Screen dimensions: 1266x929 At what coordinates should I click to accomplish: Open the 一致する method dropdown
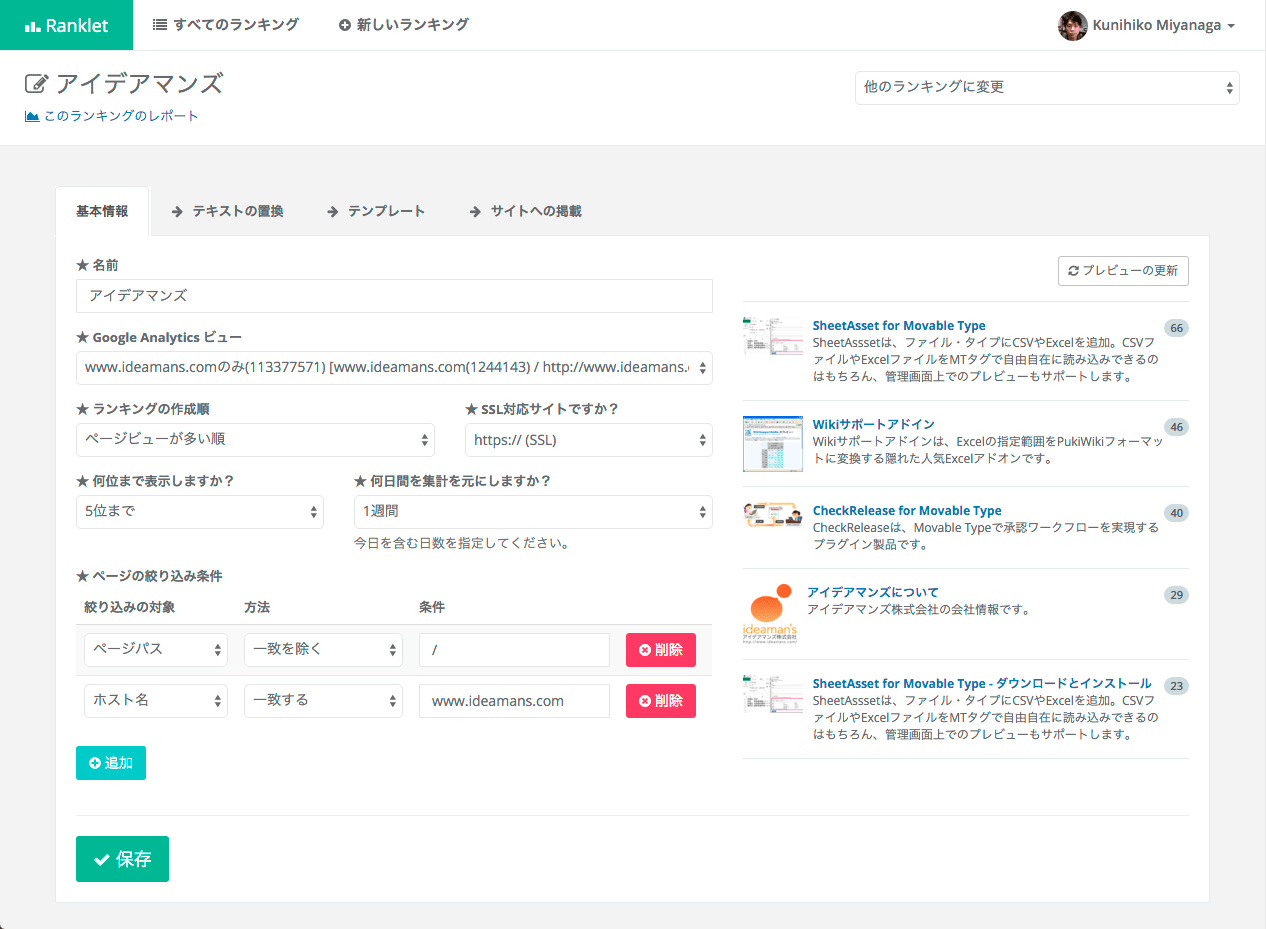[323, 700]
